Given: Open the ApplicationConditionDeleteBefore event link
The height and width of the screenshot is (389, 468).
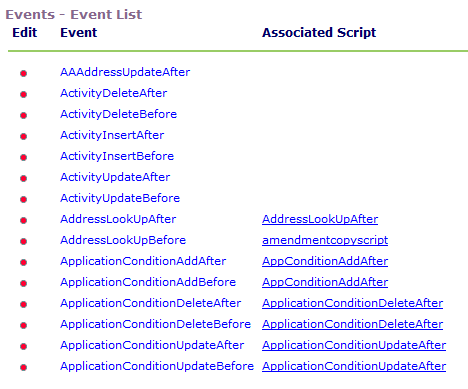Looking at the screenshot, I should click(x=155, y=324).
